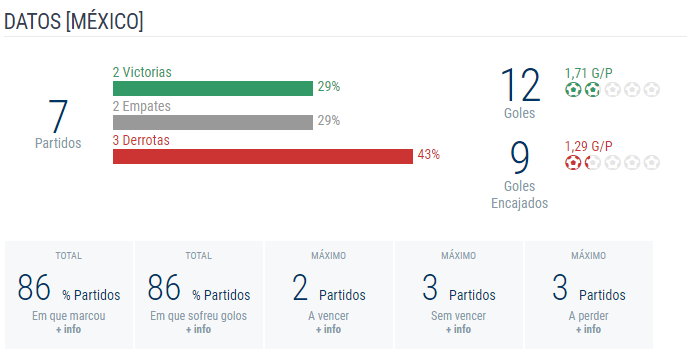This screenshot has height=361, width=687.
Task: Click the first green goals-scored ball icon
Action: coord(573,90)
